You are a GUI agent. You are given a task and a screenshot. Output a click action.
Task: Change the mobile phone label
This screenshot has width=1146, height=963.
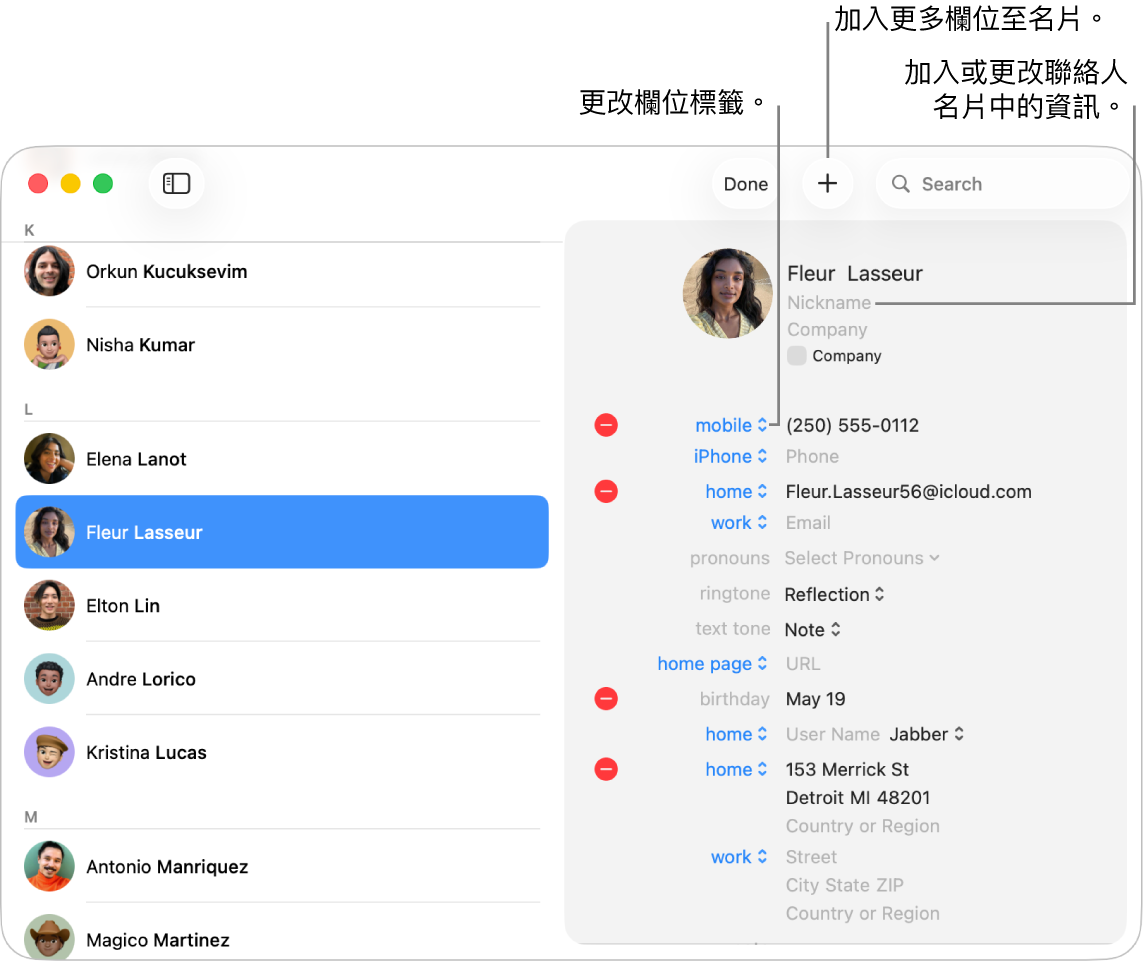click(x=731, y=425)
